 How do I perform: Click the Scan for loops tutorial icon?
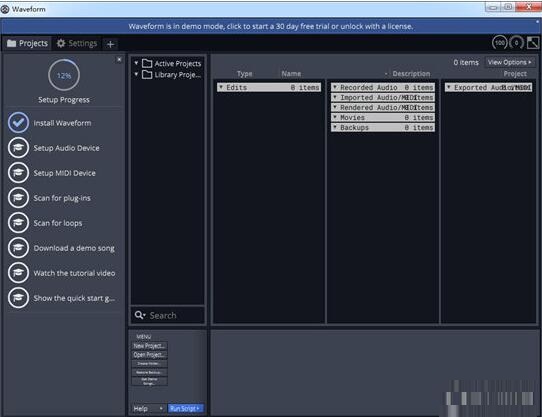(x=18, y=223)
